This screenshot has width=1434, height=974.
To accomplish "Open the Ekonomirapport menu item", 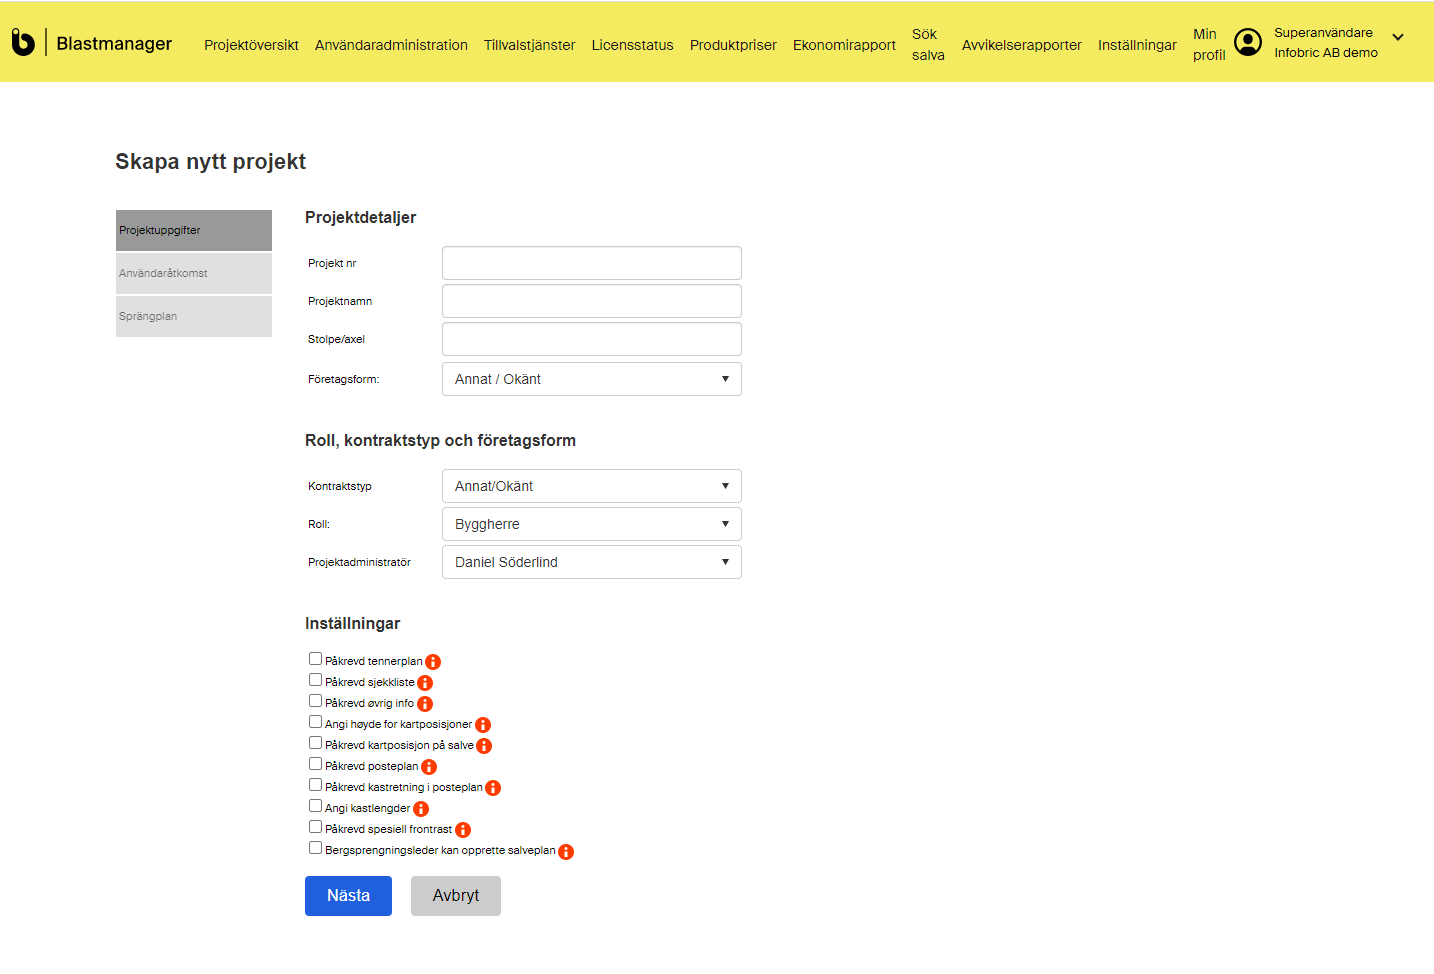I will (x=844, y=45).
